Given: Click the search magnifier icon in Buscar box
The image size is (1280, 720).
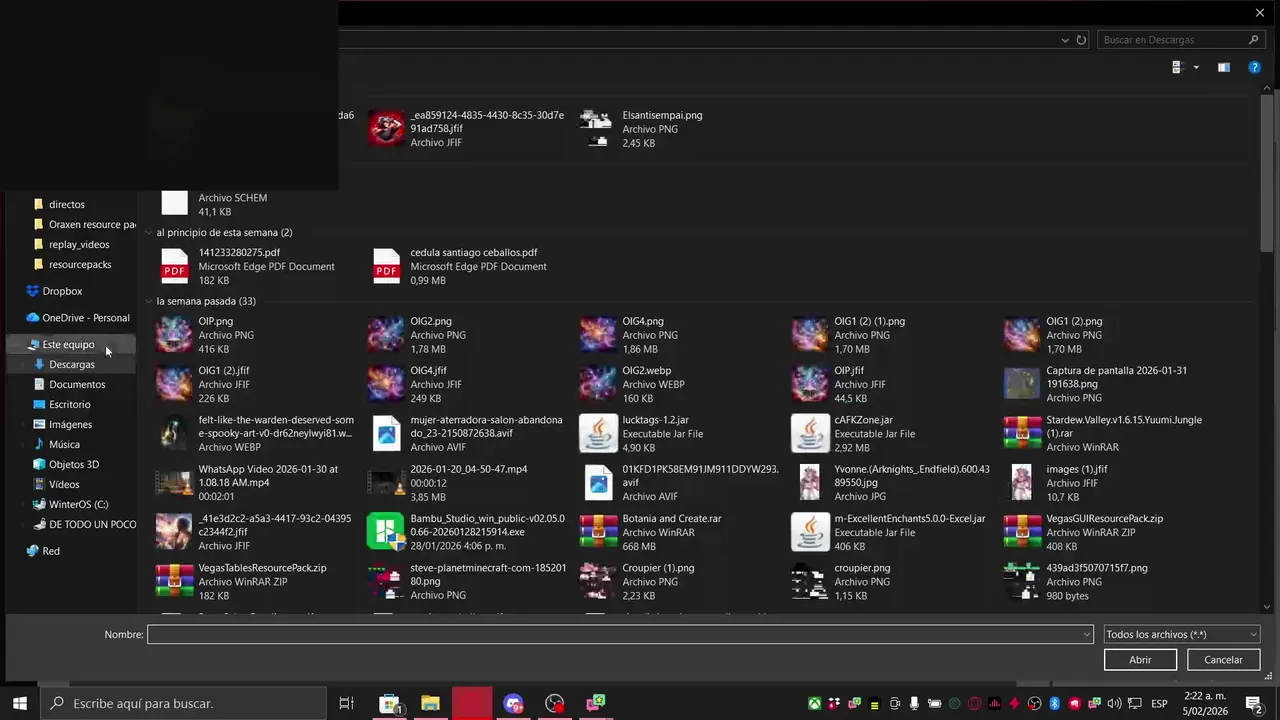Looking at the screenshot, I should coord(1253,40).
